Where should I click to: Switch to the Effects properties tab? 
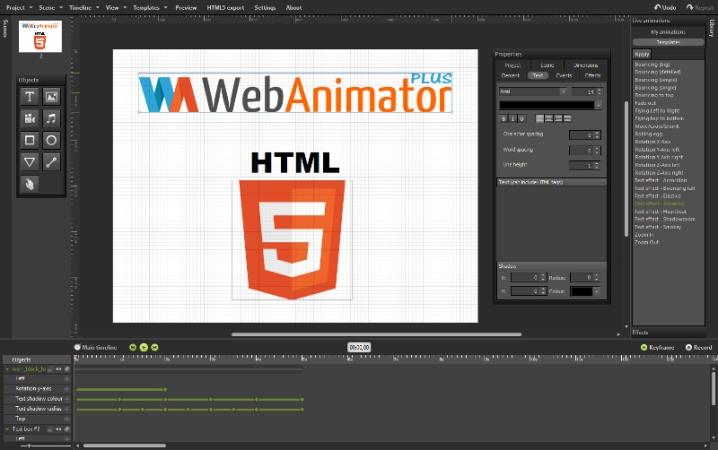pos(592,75)
